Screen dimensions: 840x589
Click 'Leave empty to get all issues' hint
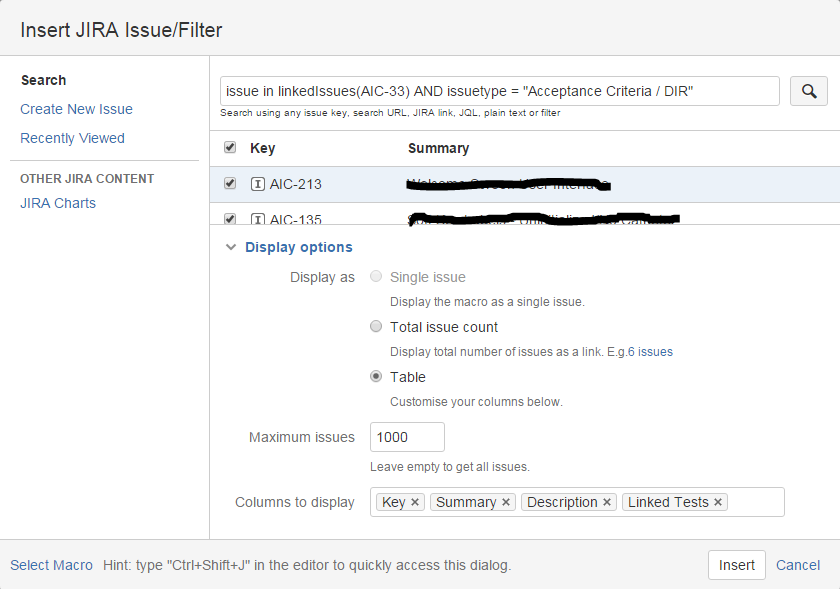tap(450, 467)
